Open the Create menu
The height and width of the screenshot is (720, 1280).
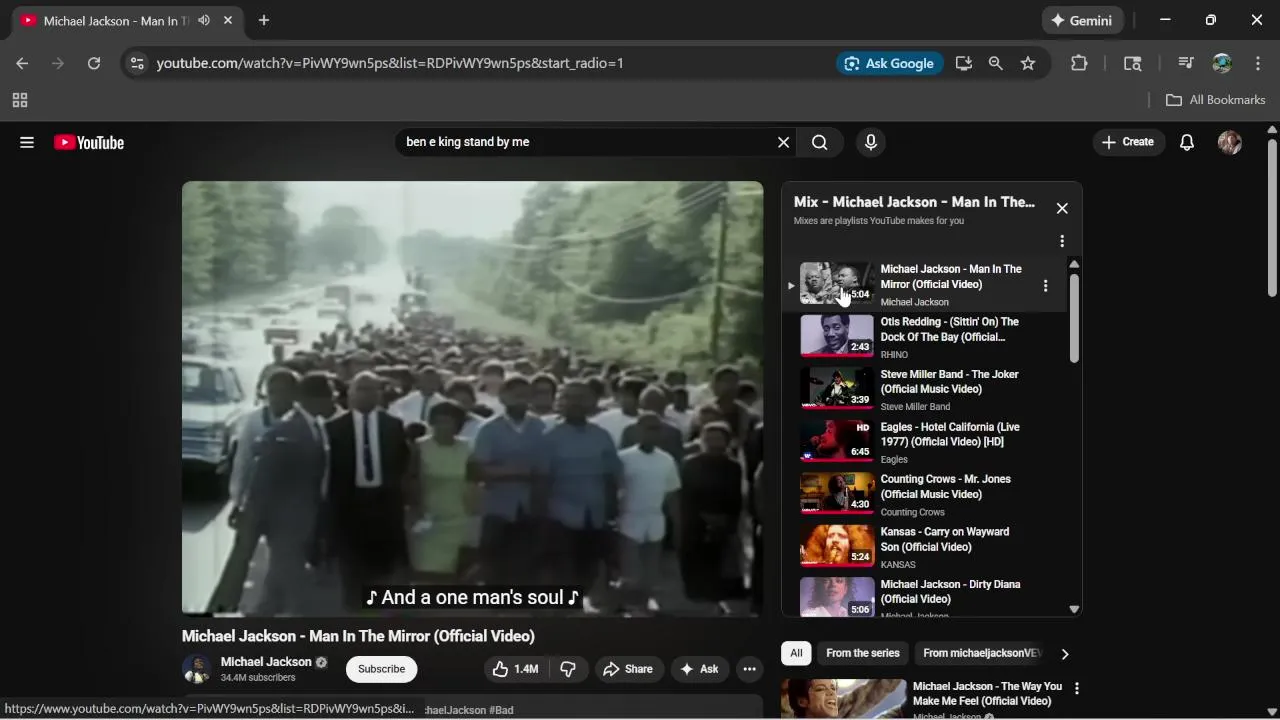[x=1128, y=142]
